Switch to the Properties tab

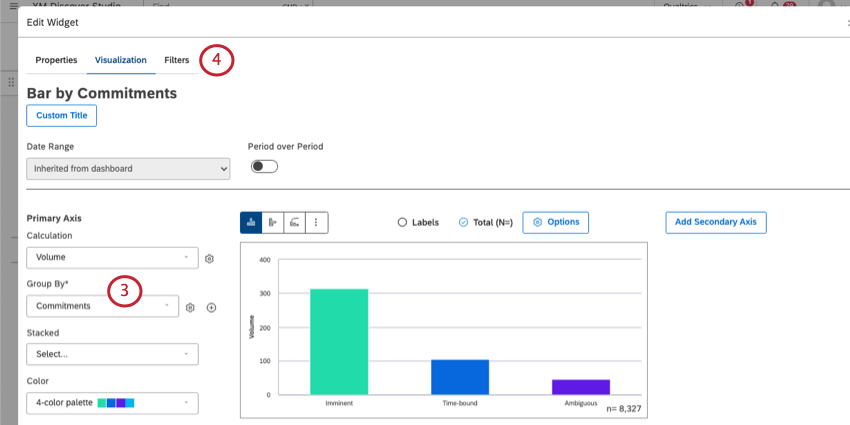point(56,60)
